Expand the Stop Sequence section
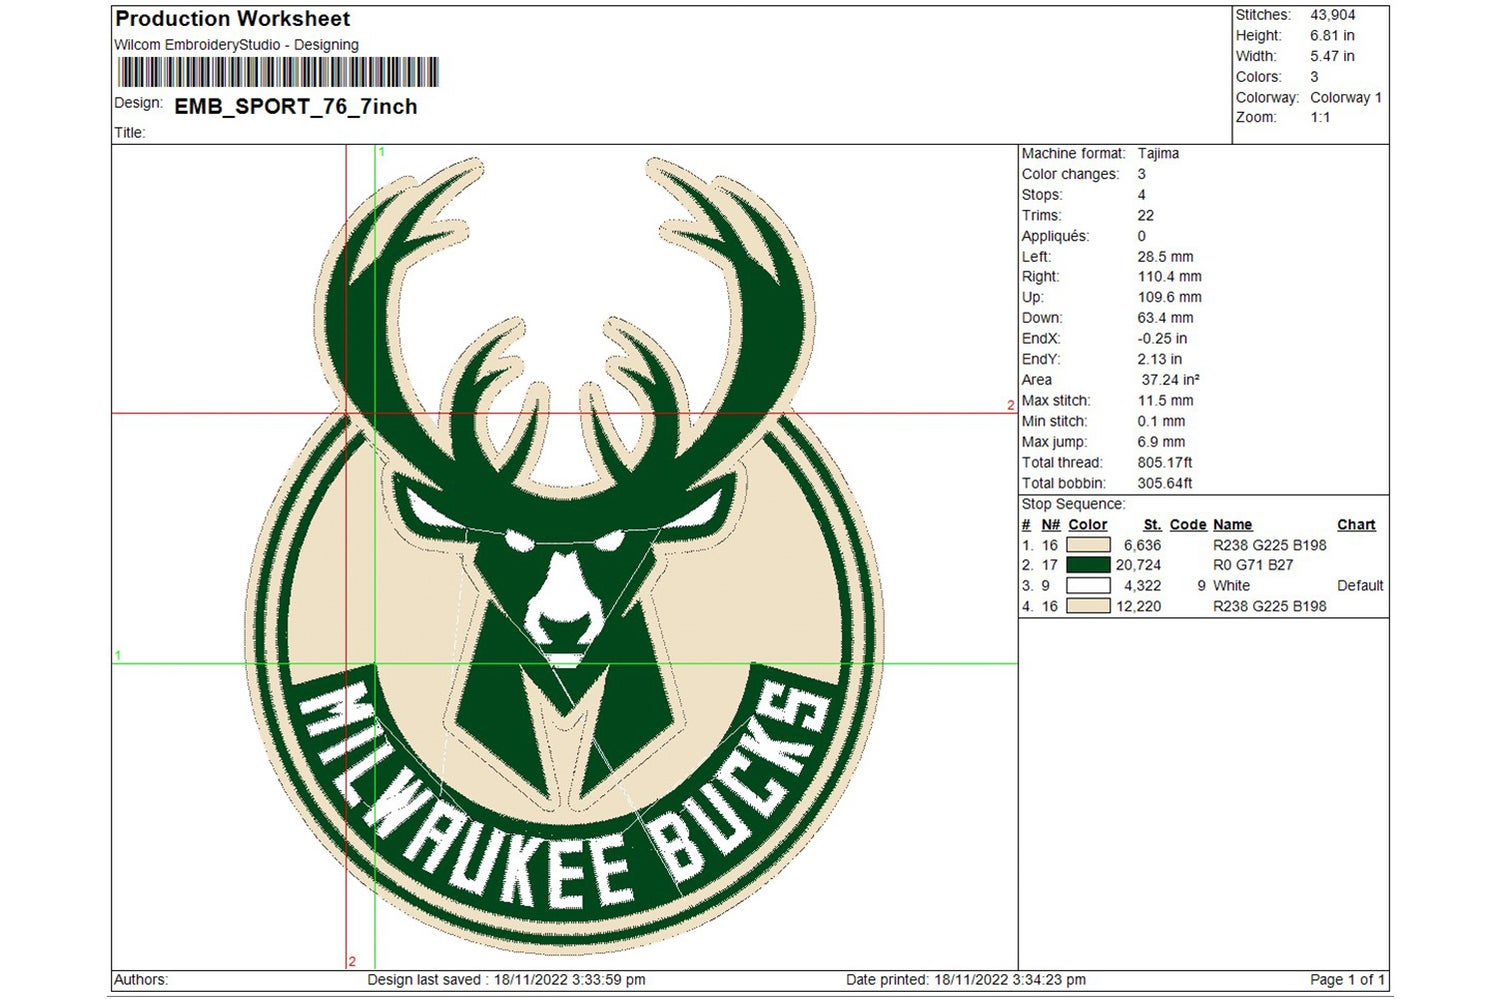The width and height of the screenshot is (1500, 999). pyautogui.click(x=1072, y=504)
